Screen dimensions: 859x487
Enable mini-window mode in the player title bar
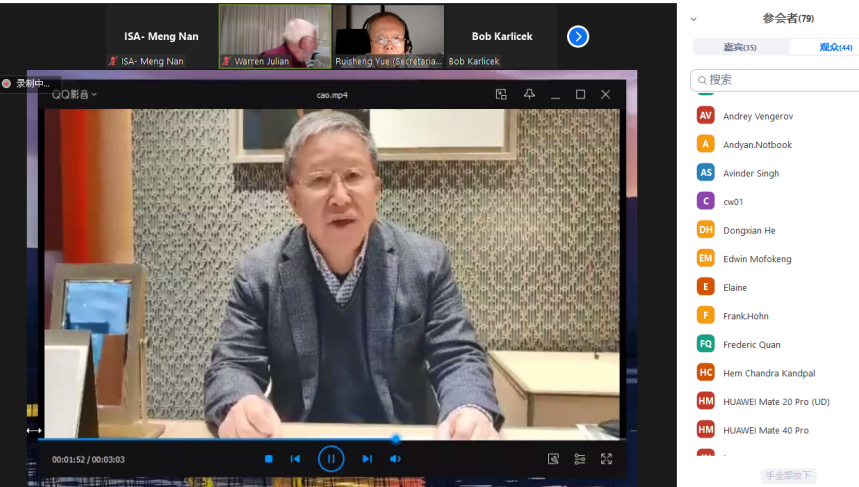501,95
